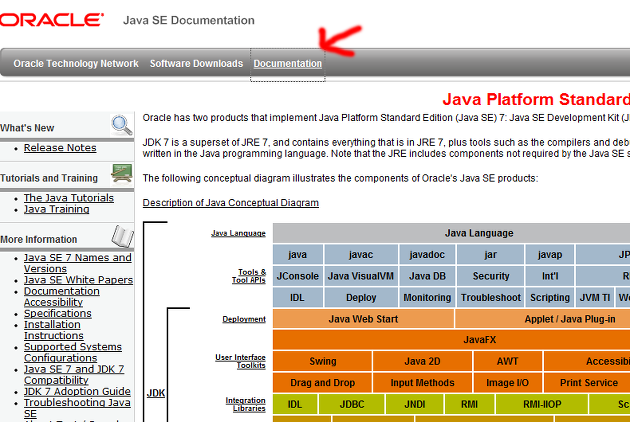
Task: Click the Tools & Tool APIs label link
Action: click(249, 276)
